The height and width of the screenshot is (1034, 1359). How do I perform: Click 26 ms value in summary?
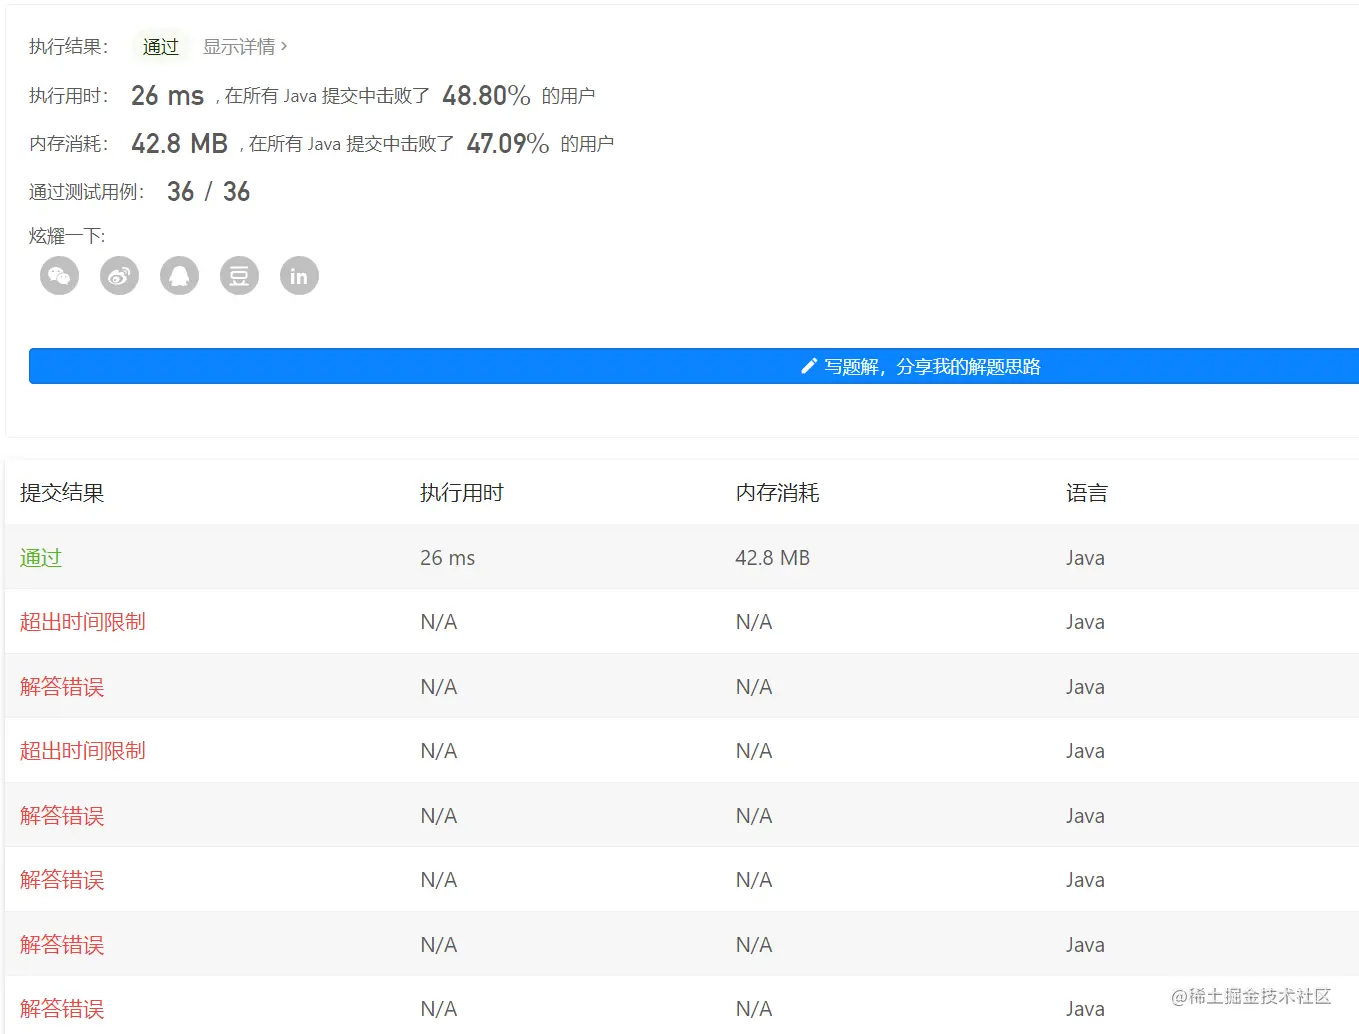pos(168,96)
